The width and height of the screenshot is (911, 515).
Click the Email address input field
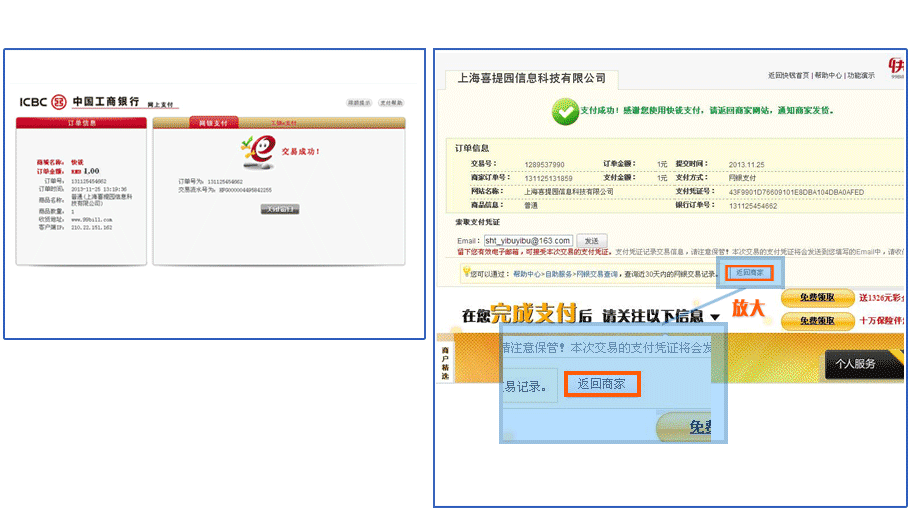click(x=528, y=241)
